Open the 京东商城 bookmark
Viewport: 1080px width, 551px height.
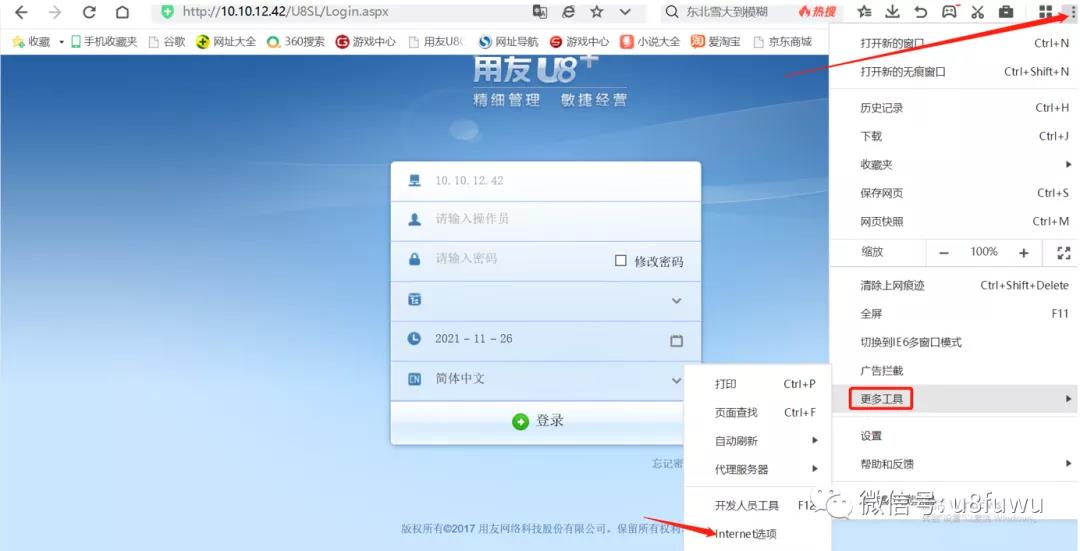tap(782, 41)
